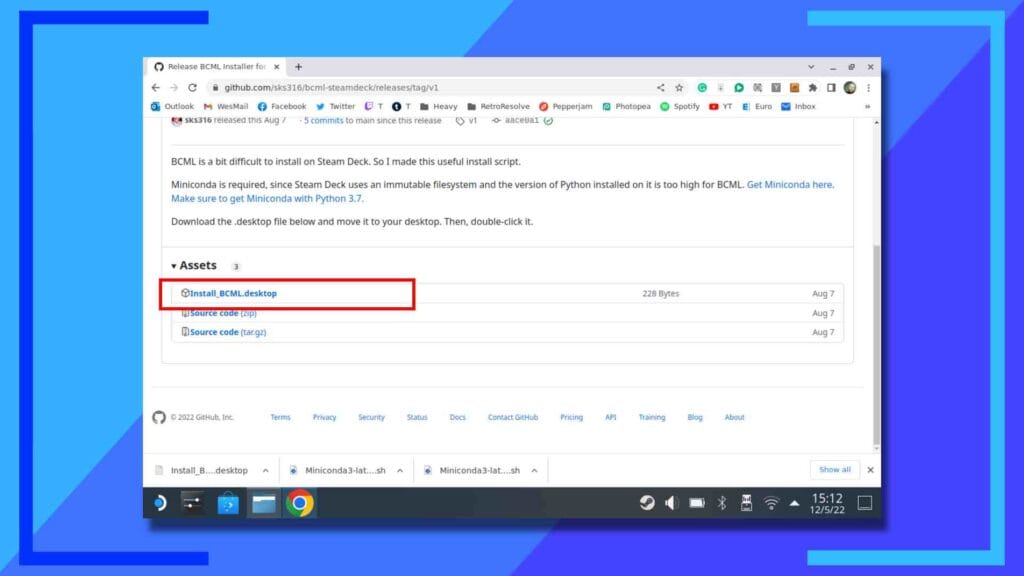1024x576 pixels.
Task: Open the Twitter bookmark
Action: pos(335,106)
